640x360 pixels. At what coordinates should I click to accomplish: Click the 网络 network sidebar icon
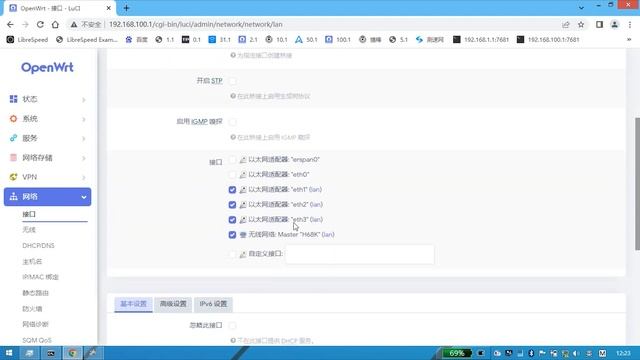pyautogui.click(x=13, y=196)
